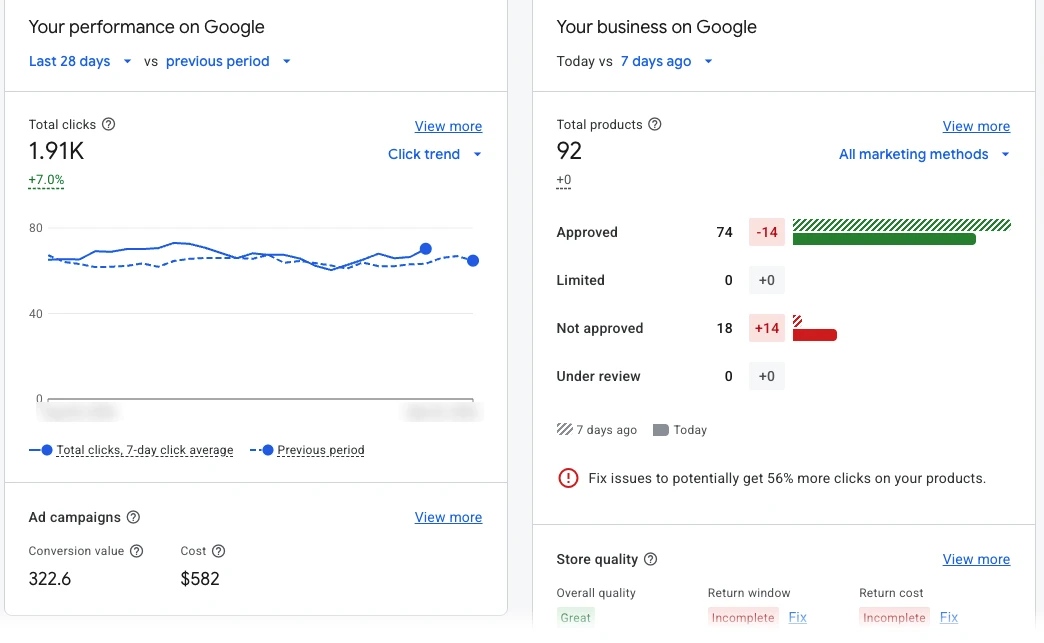Image resolution: width=1044 pixels, height=643 pixels.
Task: Click the Previous period dashed legend marker
Action: click(x=262, y=450)
